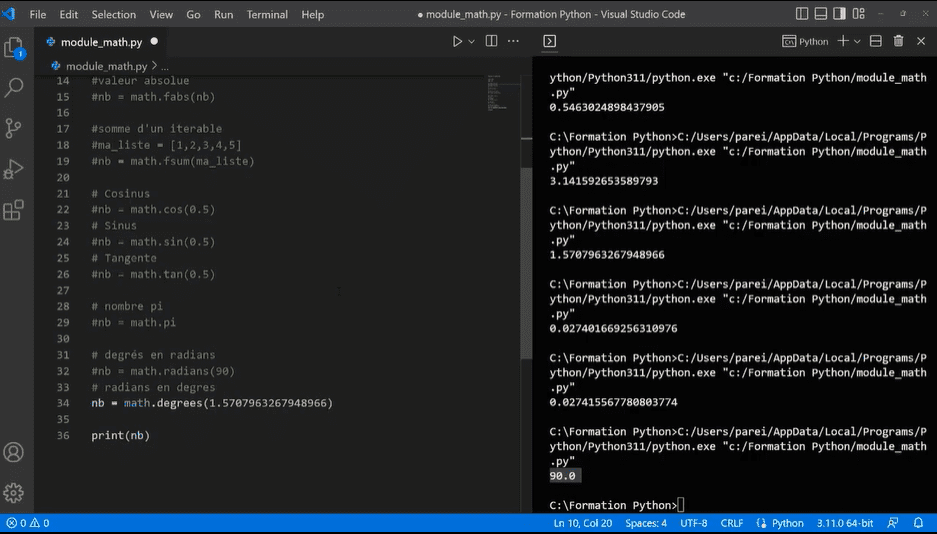Click the '# nombre pi' comment line
937x534 pixels.
(127, 306)
